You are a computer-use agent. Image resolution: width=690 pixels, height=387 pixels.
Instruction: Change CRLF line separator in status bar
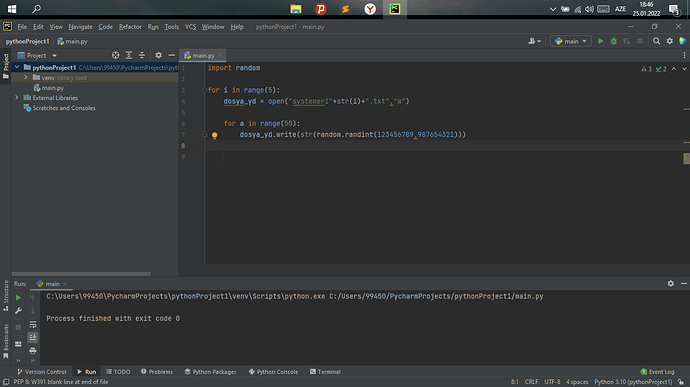[531, 382]
